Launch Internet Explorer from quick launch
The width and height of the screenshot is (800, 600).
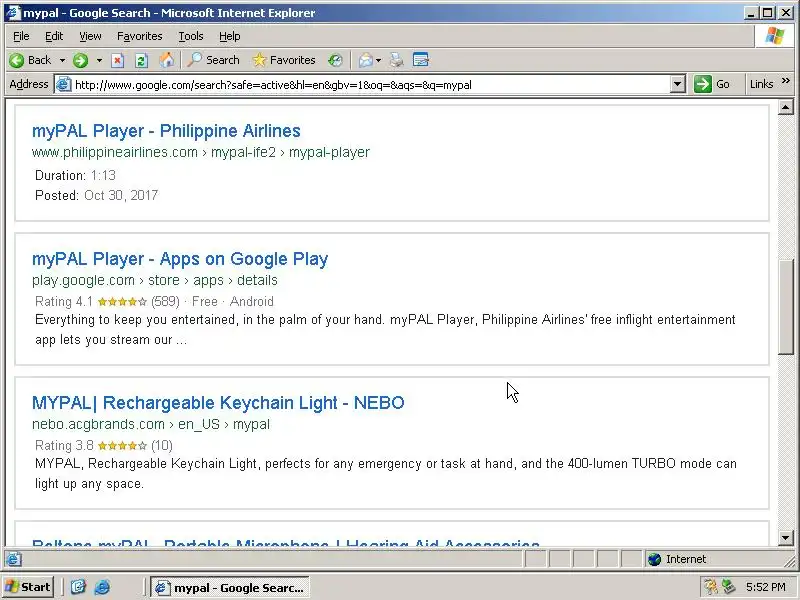102,587
